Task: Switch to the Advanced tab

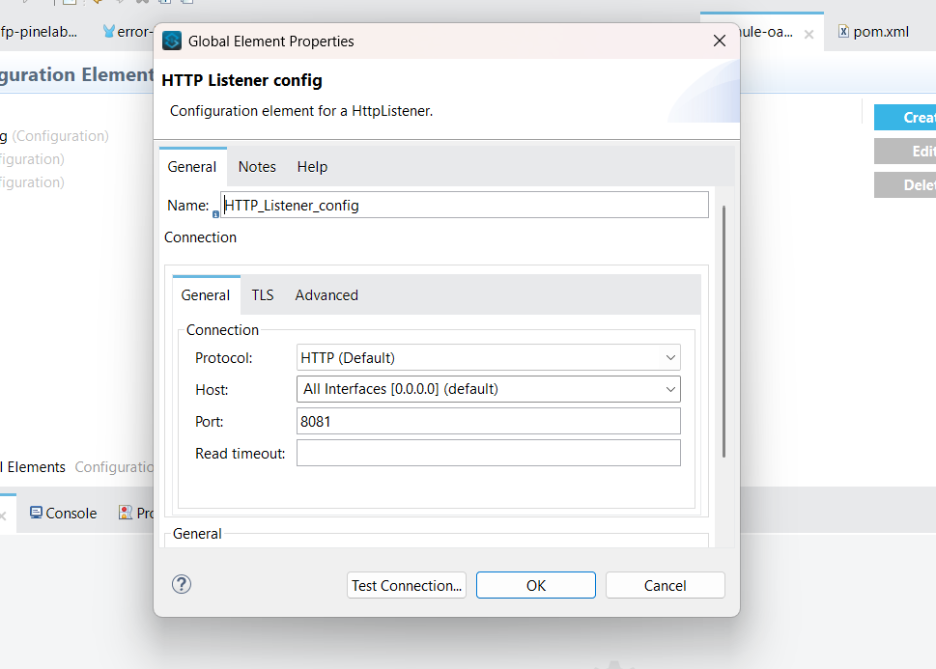Action: coord(326,295)
